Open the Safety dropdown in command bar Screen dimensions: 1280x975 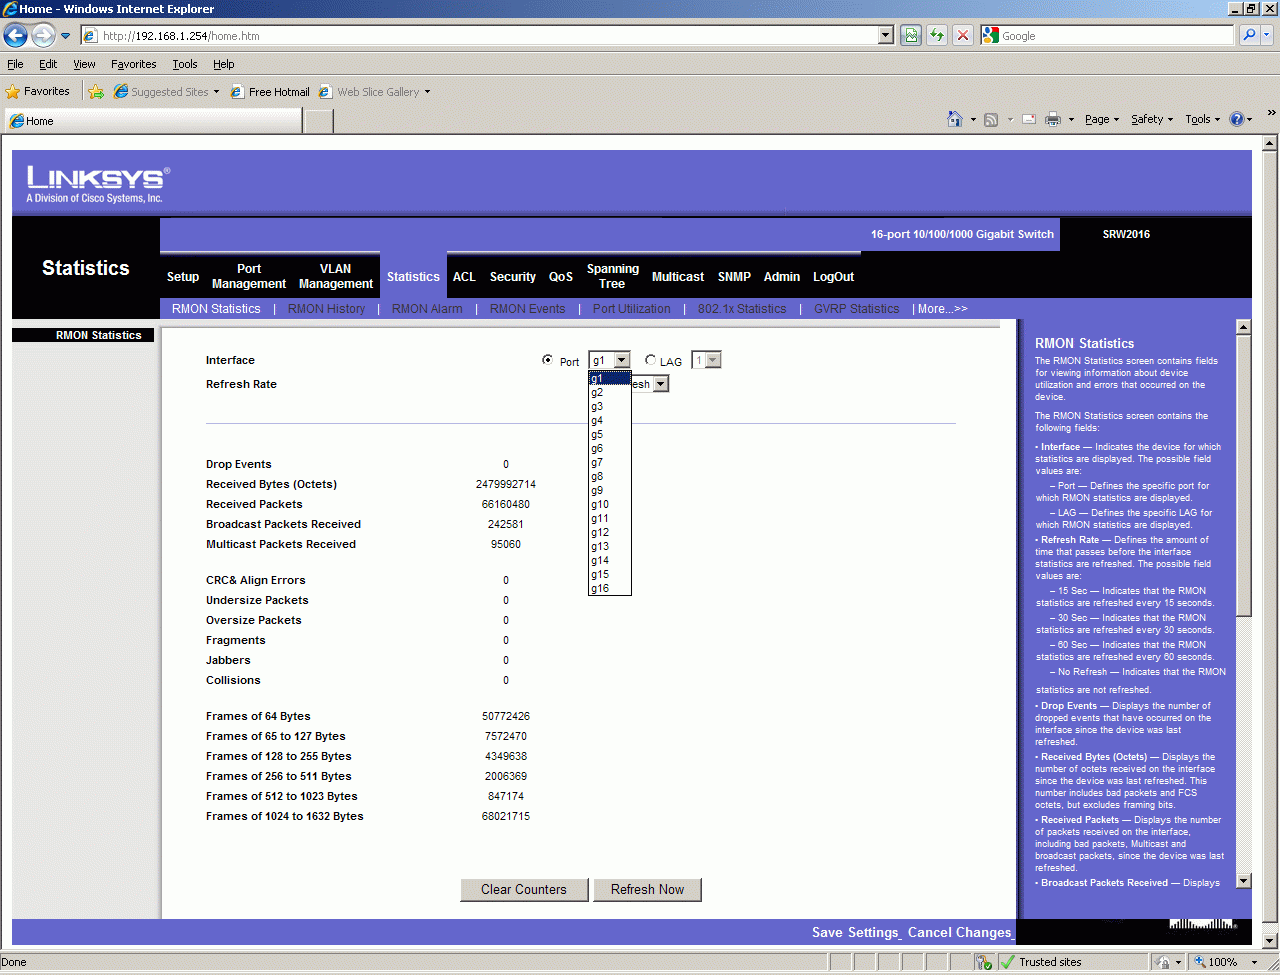pyautogui.click(x=1152, y=120)
